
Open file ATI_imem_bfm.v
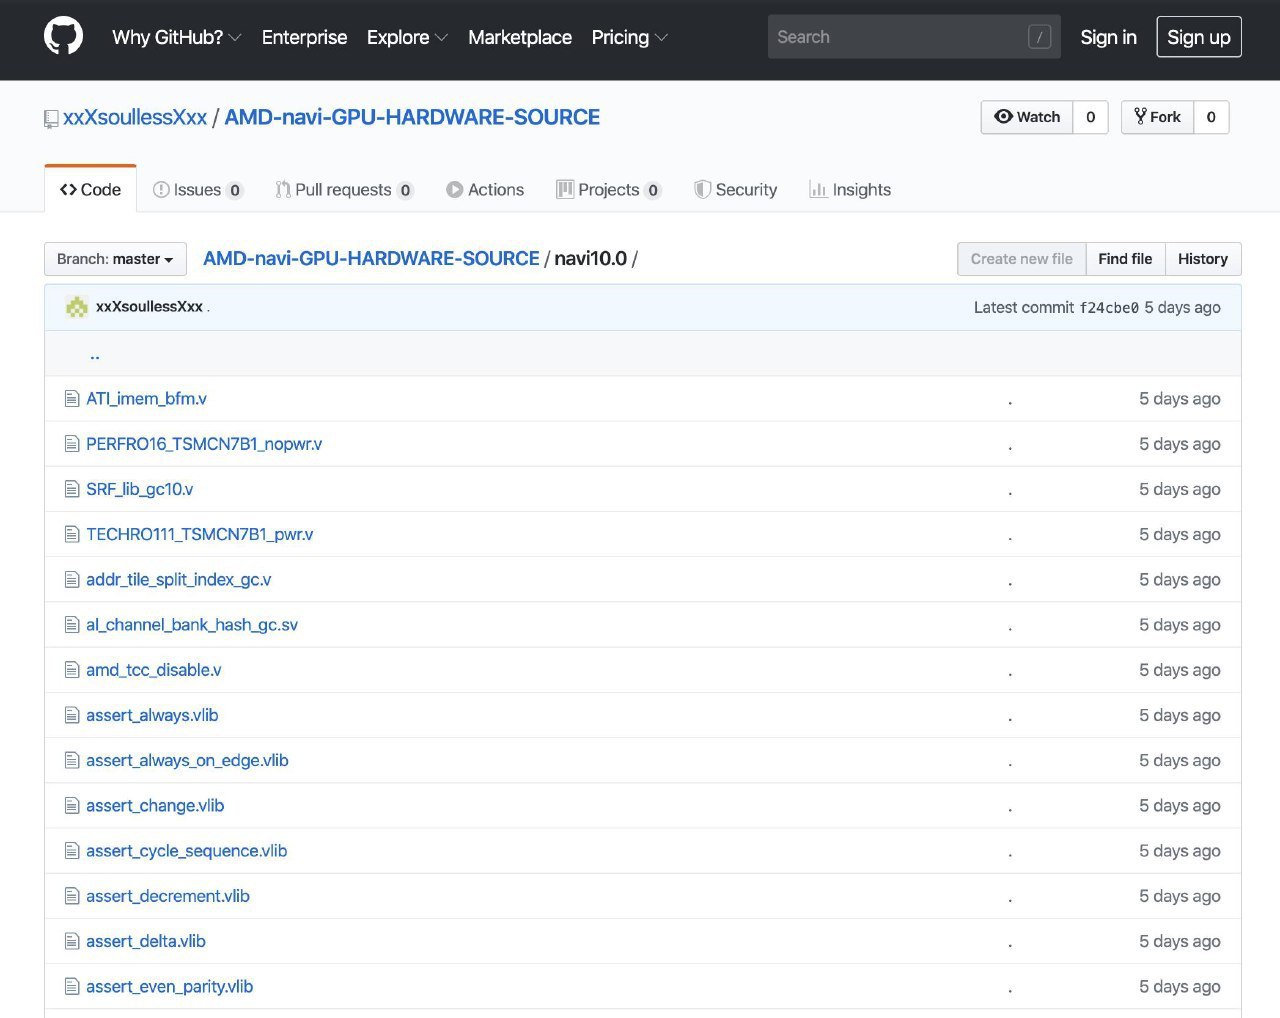tap(146, 399)
